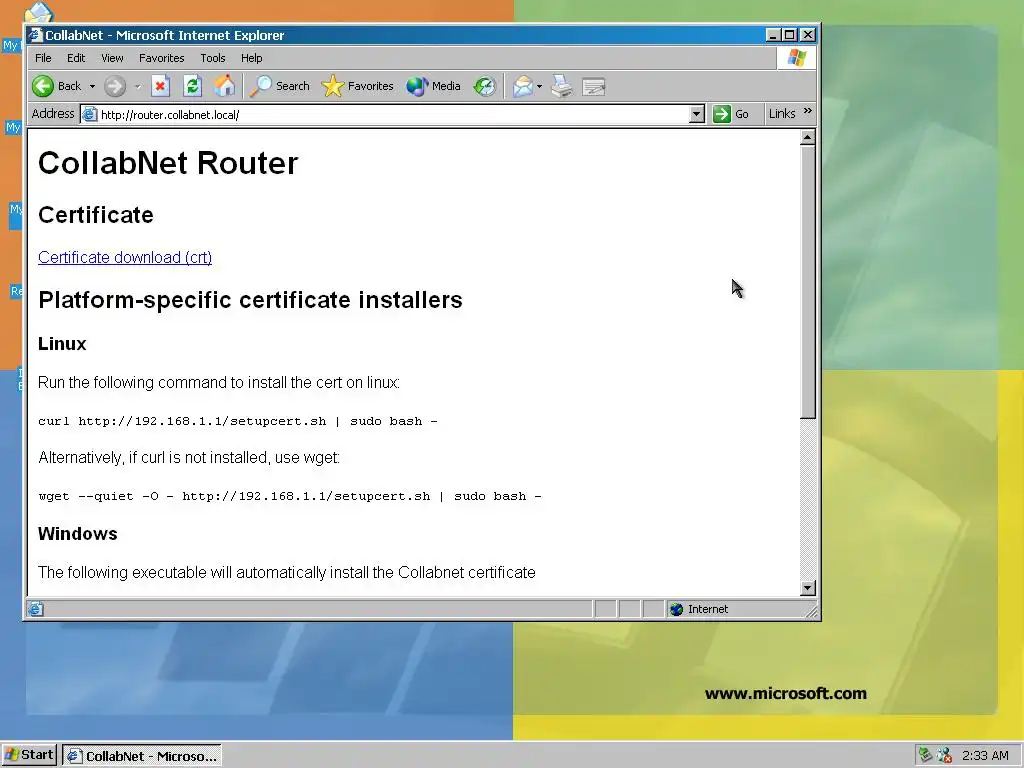This screenshot has height=768, width=1024.
Task: Go to the Home page icon
Action: click(x=224, y=86)
